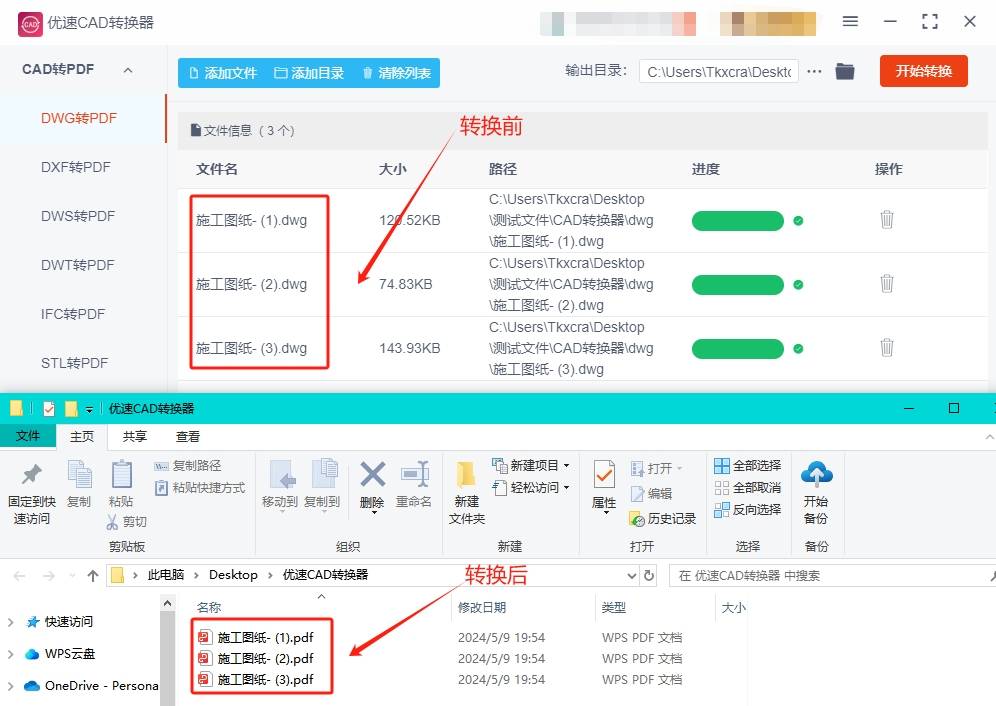The image size is (996, 706).
Task: Click the file name 施工图纸- (1).dwg
Action: click(251, 221)
